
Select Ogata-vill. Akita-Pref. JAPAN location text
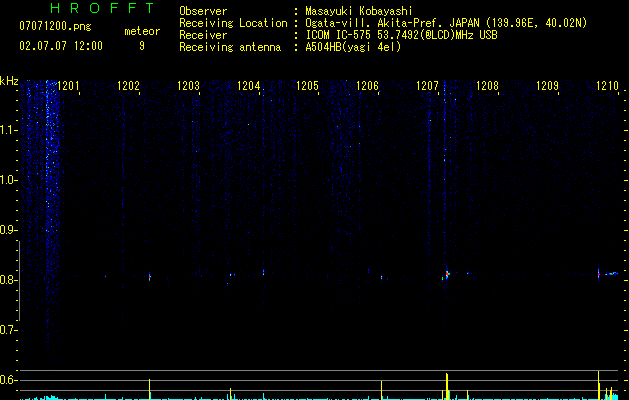[x=446, y=23]
